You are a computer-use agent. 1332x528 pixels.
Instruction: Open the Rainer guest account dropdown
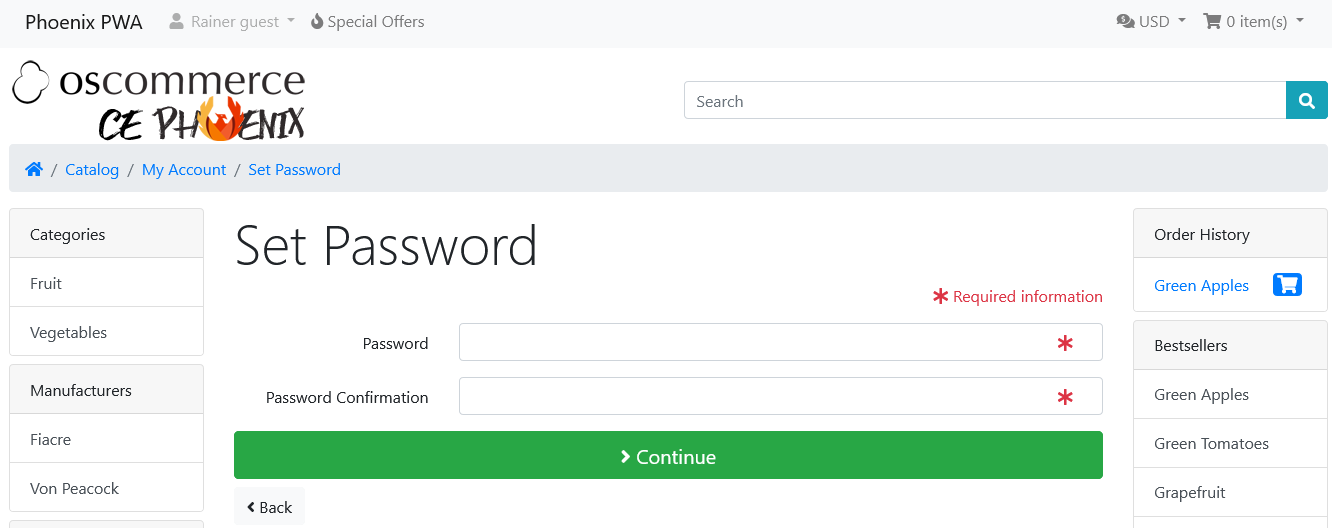pyautogui.click(x=232, y=21)
